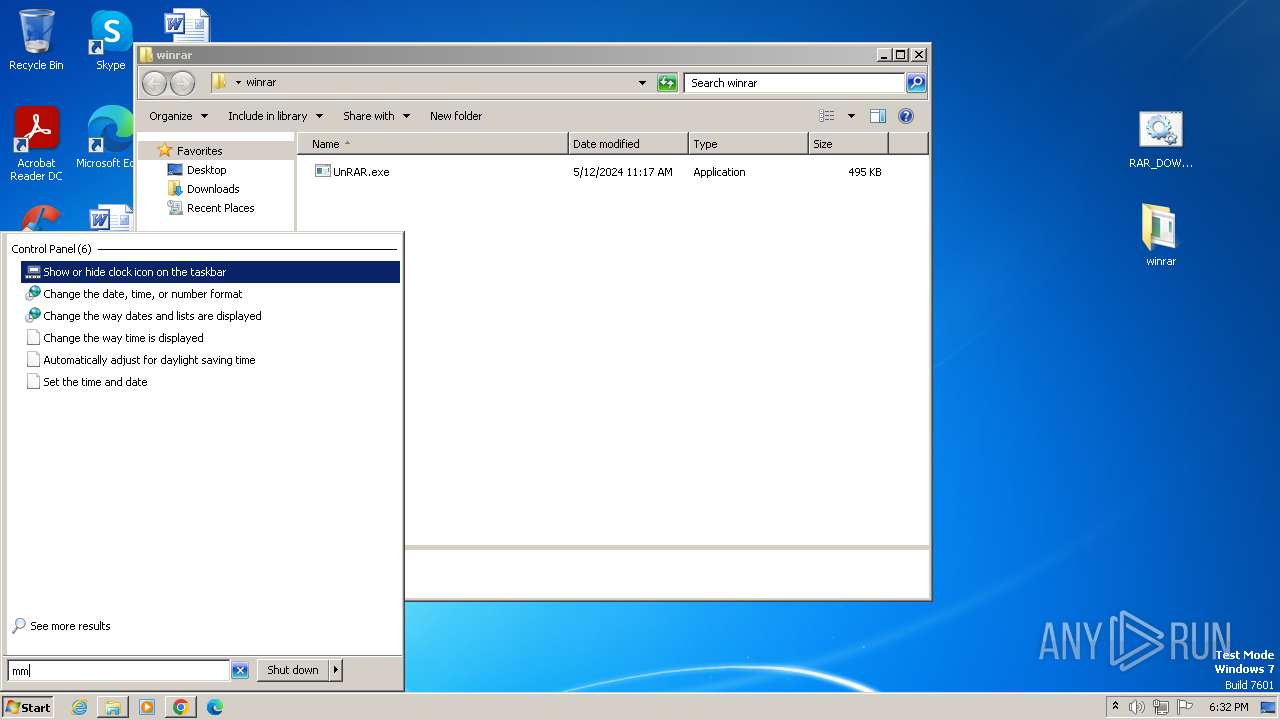This screenshot has height=720, width=1280.
Task: Select the Favorites star in navigation pane
Action: click(x=165, y=151)
